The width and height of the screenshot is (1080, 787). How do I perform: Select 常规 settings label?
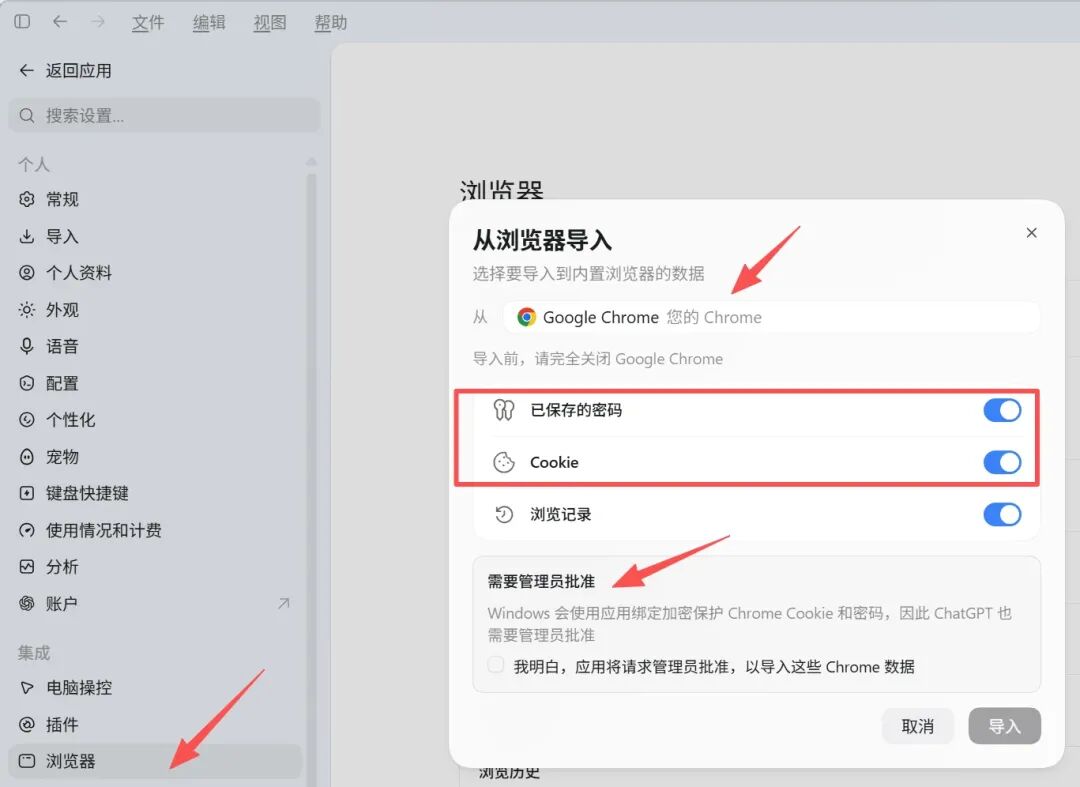click(62, 199)
